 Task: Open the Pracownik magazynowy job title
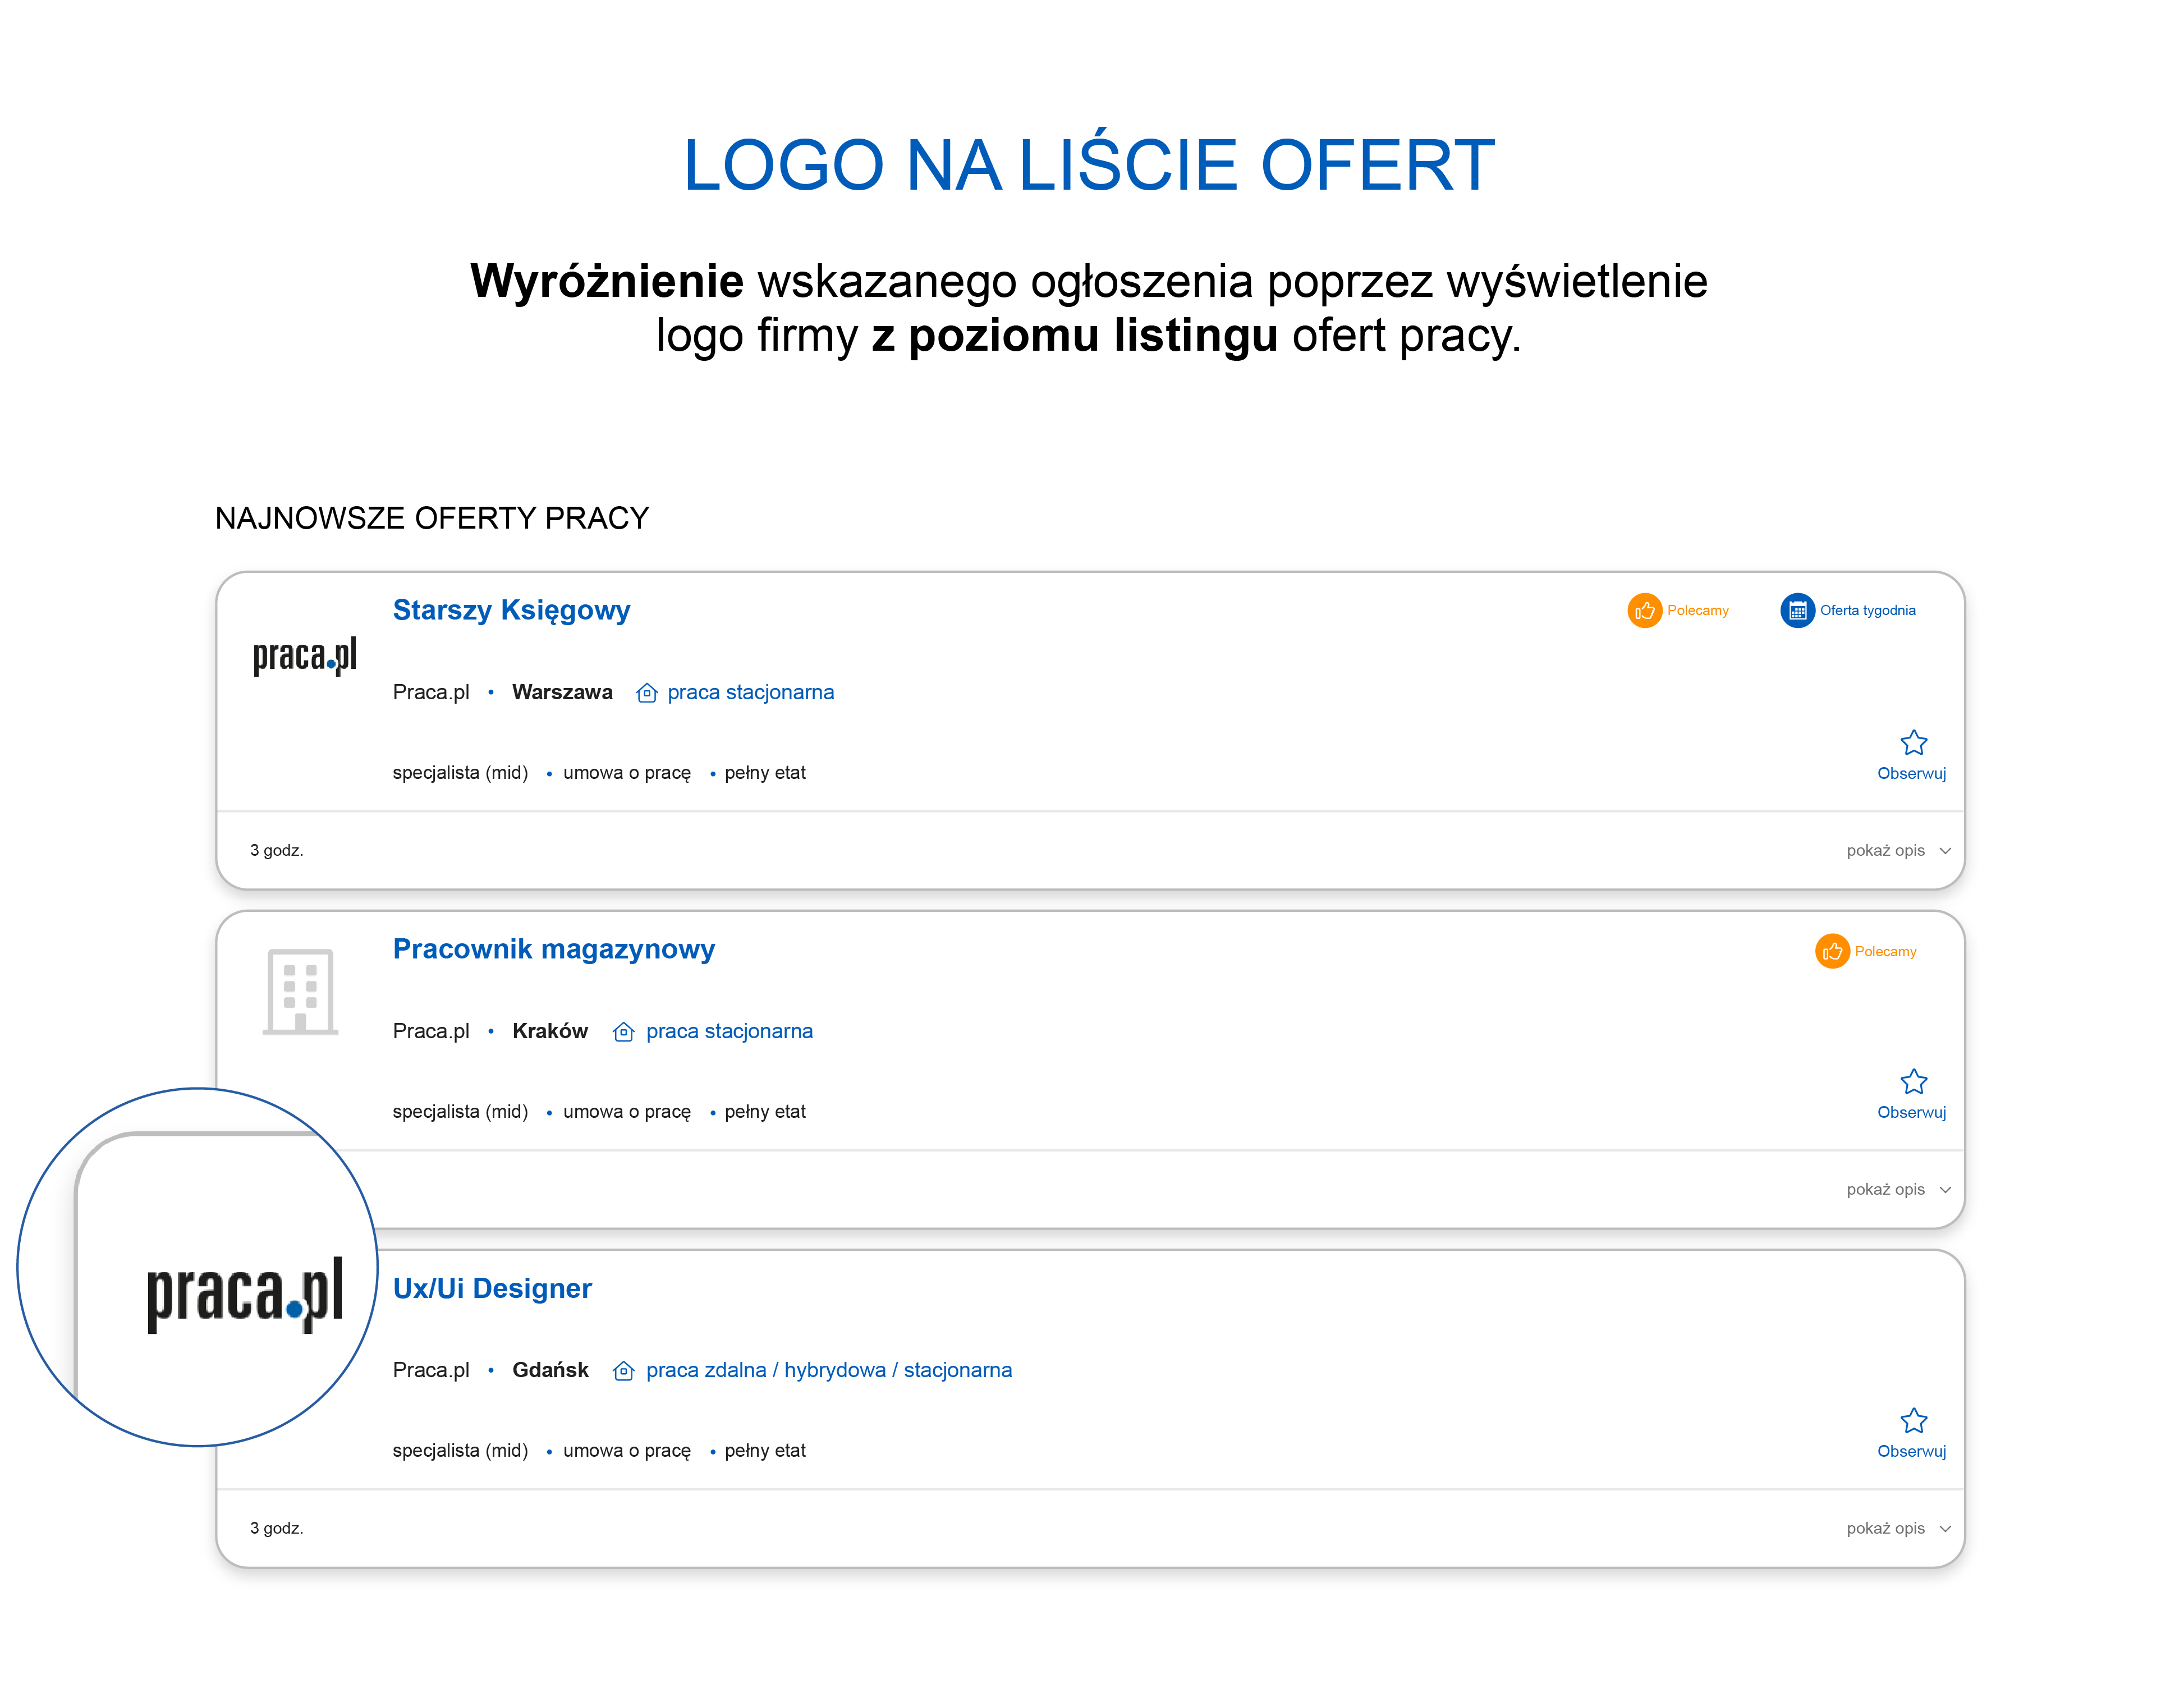[x=553, y=949]
